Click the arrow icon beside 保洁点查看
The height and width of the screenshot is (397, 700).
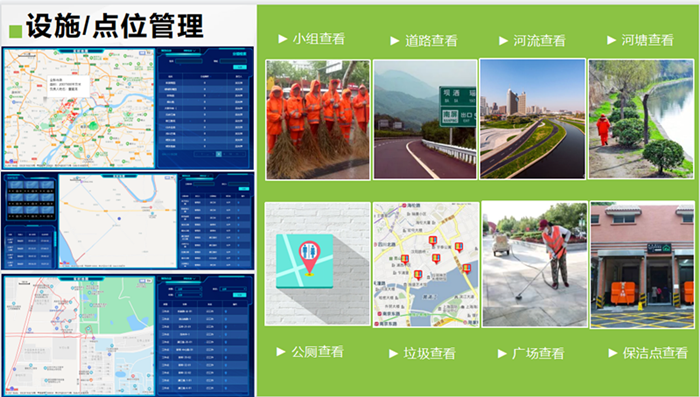point(613,353)
